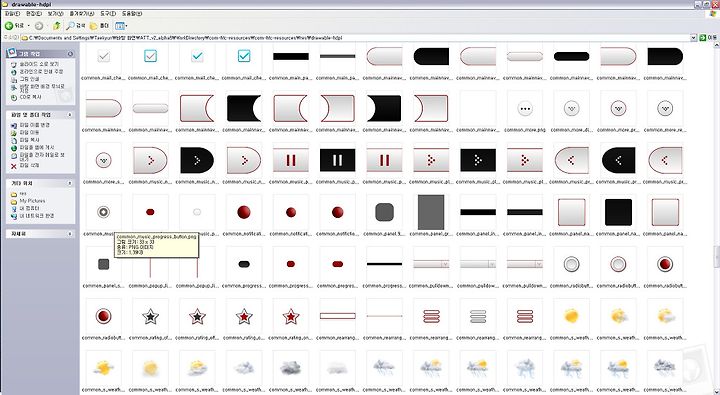Toggle the Folders (폴더) pane button
The width and height of the screenshot is (720, 395).
tap(99, 26)
